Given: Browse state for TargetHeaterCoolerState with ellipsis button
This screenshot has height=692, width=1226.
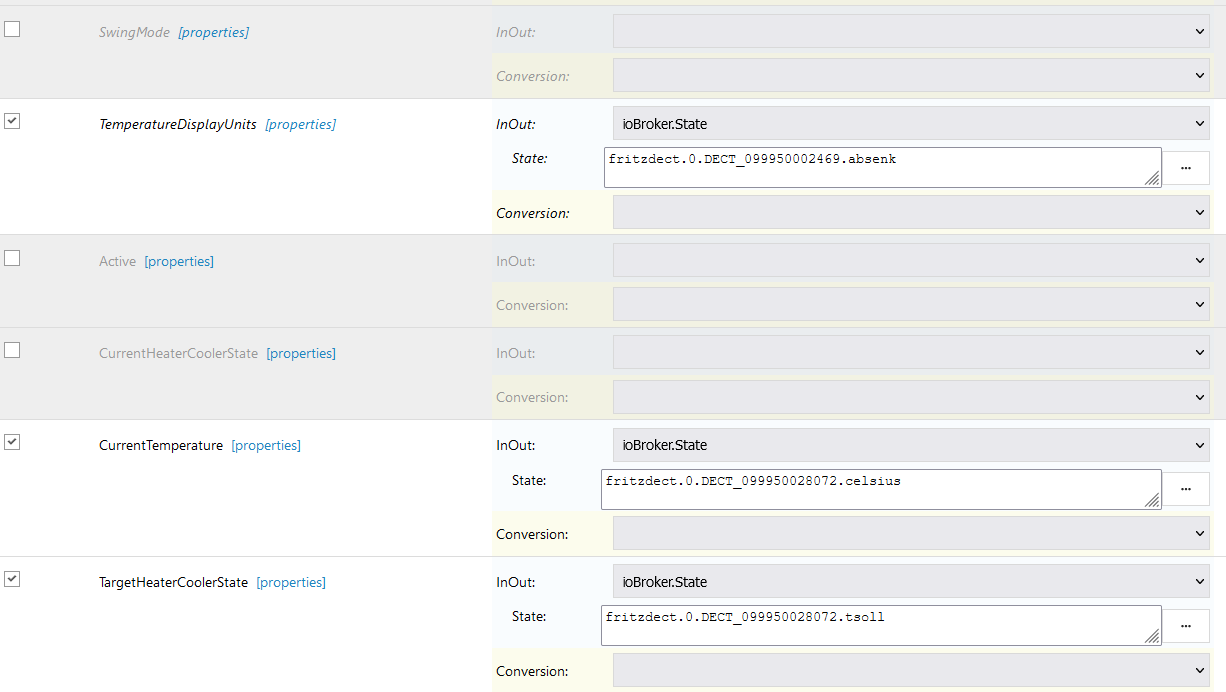Looking at the screenshot, I should point(1187,625).
